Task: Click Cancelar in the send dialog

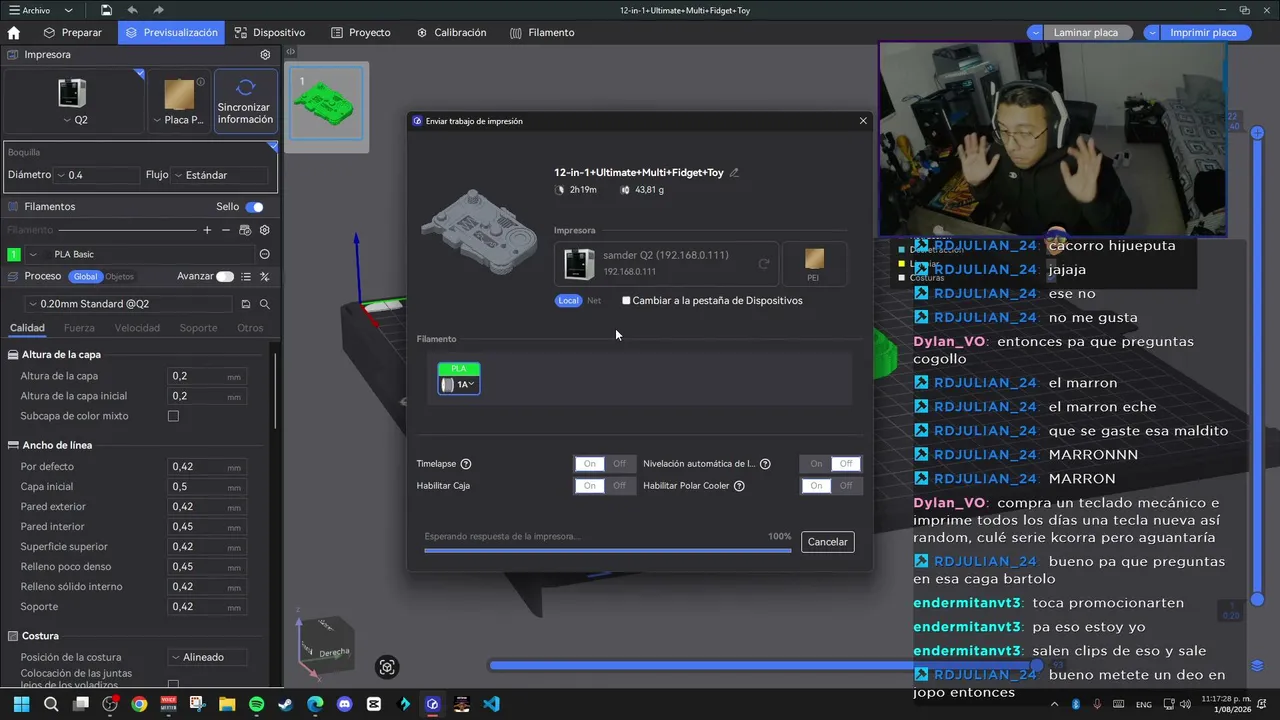Action: tap(828, 542)
